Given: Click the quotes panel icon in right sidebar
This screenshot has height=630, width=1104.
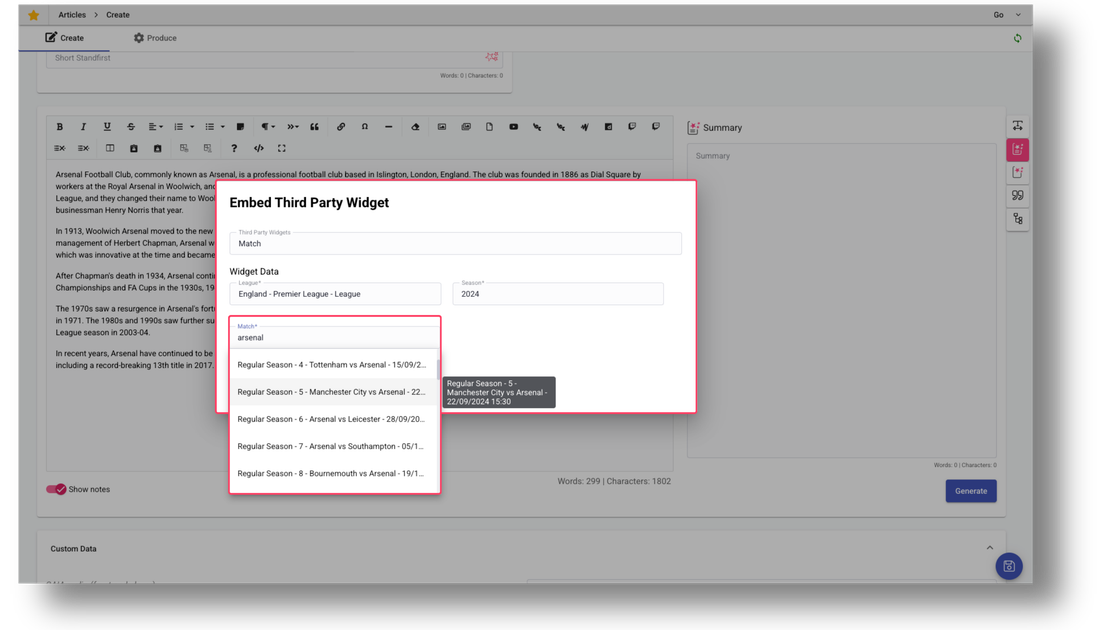Looking at the screenshot, I should (1017, 195).
